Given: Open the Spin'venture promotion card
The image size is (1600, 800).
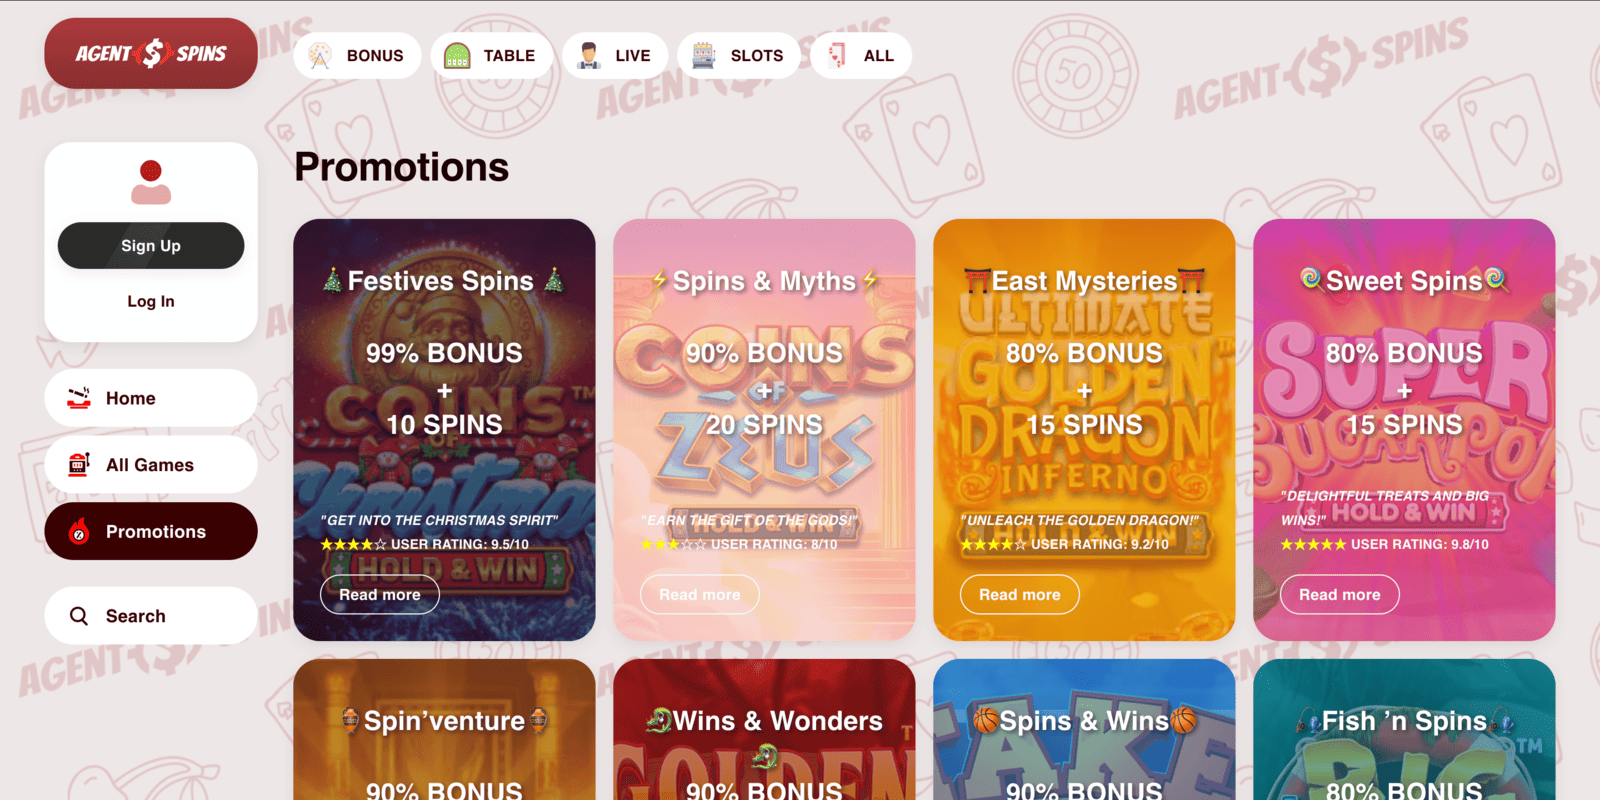Looking at the screenshot, I should (444, 729).
